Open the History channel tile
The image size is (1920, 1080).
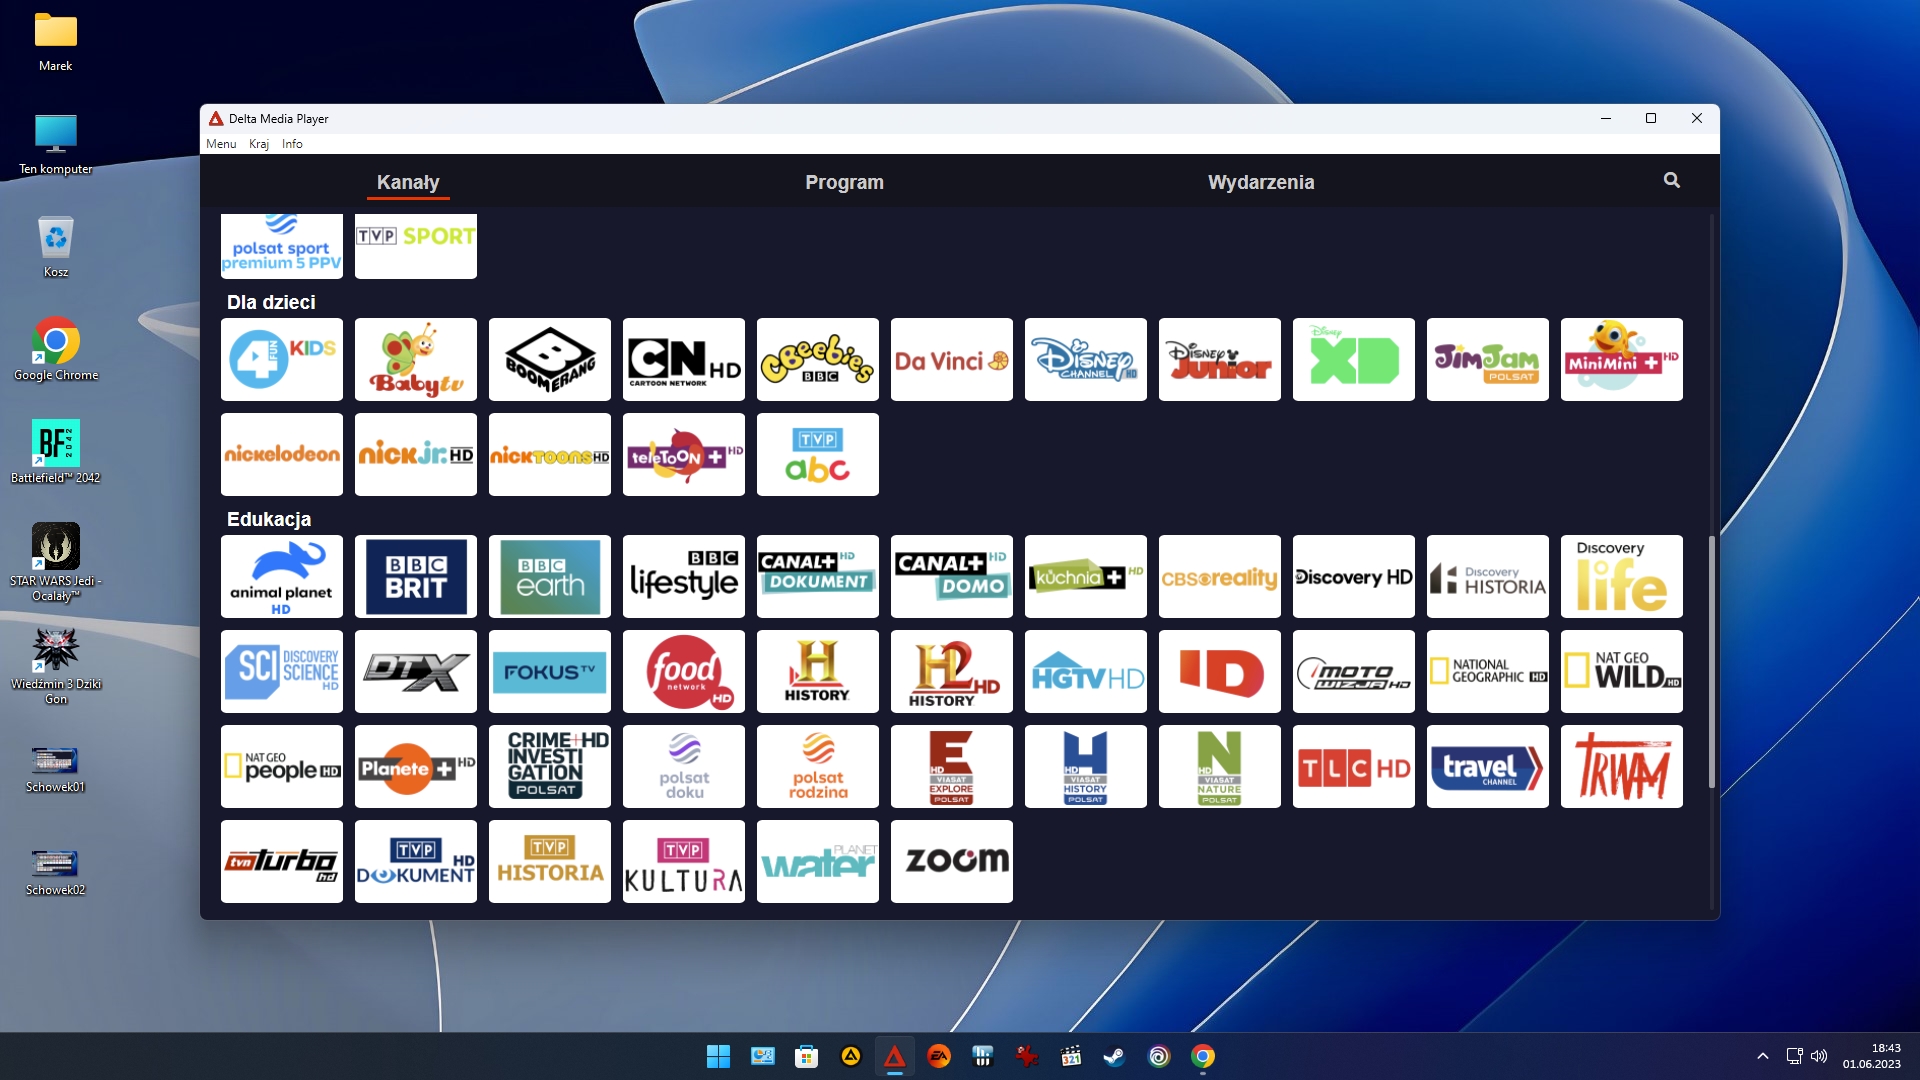coord(818,672)
